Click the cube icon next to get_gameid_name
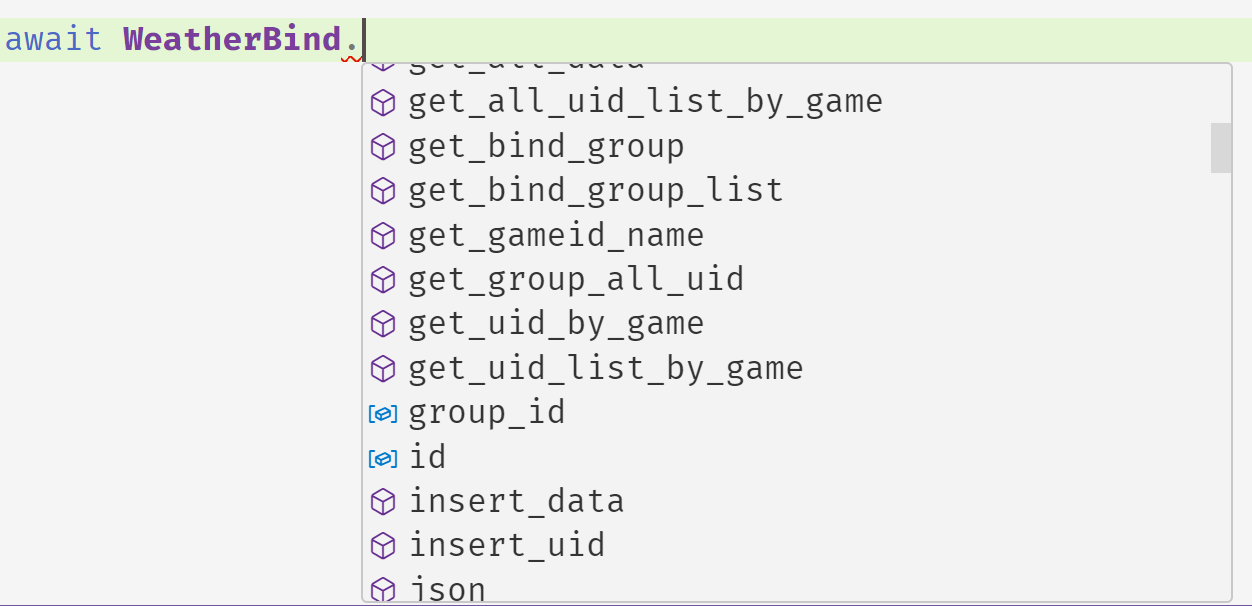The width and height of the screenshot is (1252, 606). pos(383,236)
